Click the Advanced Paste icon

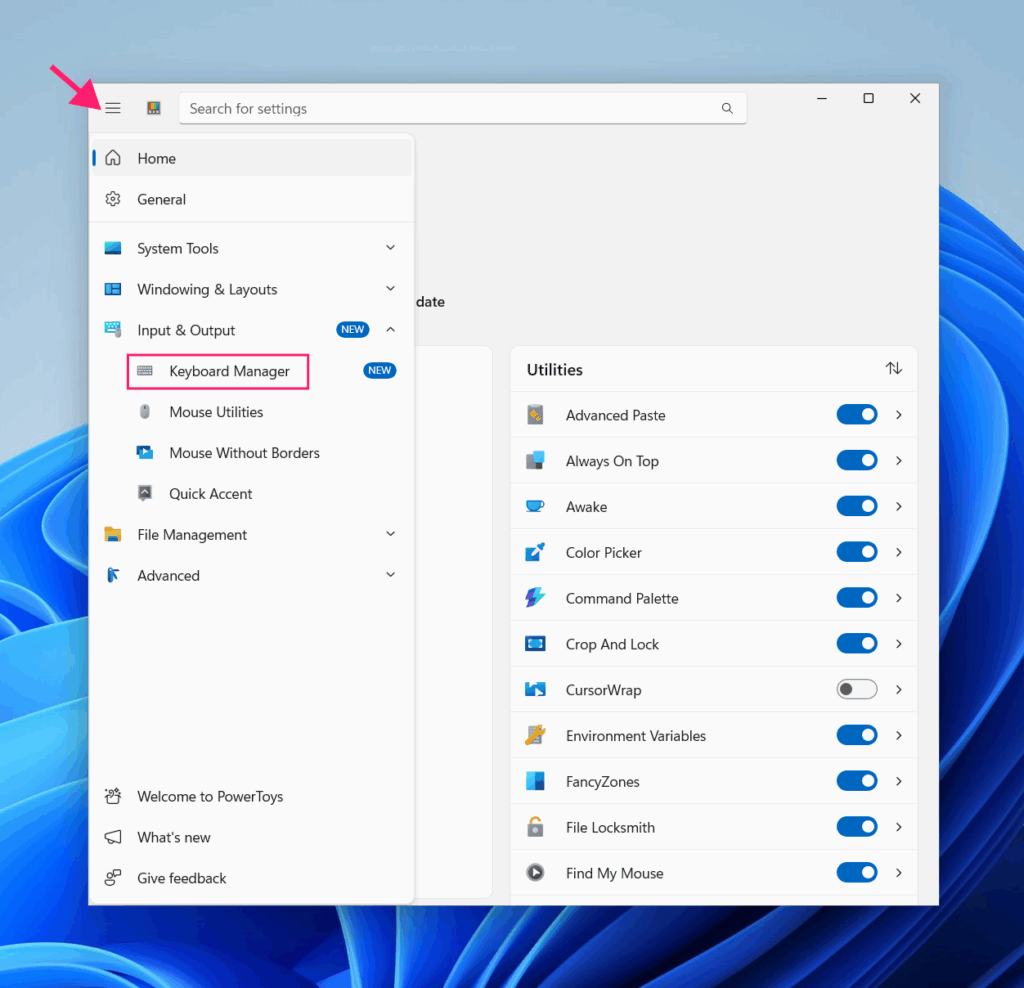(536, 415)
